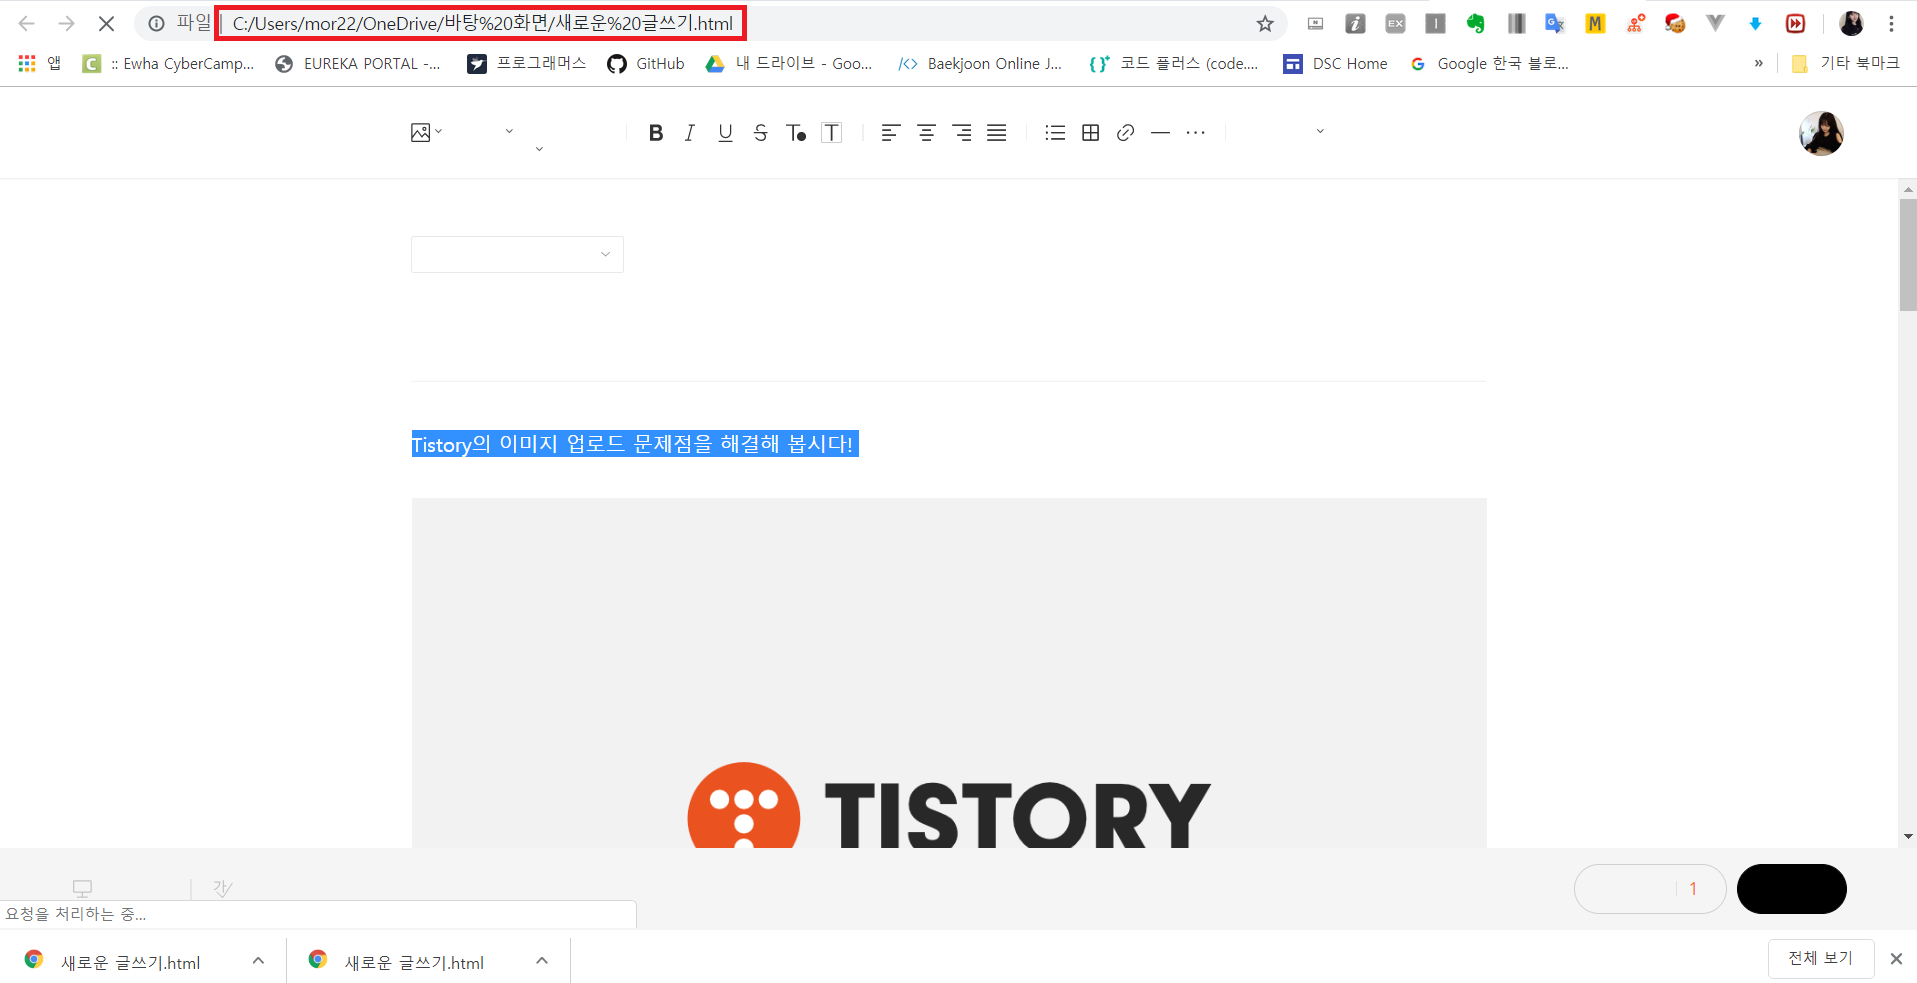Expand the image insert dropdown arrow
The image size is (1917, 983).
coord(438,131)
